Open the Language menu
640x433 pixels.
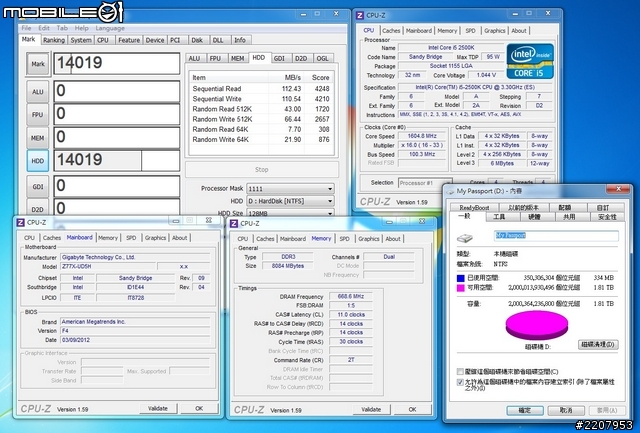click(x=110, y=28)
